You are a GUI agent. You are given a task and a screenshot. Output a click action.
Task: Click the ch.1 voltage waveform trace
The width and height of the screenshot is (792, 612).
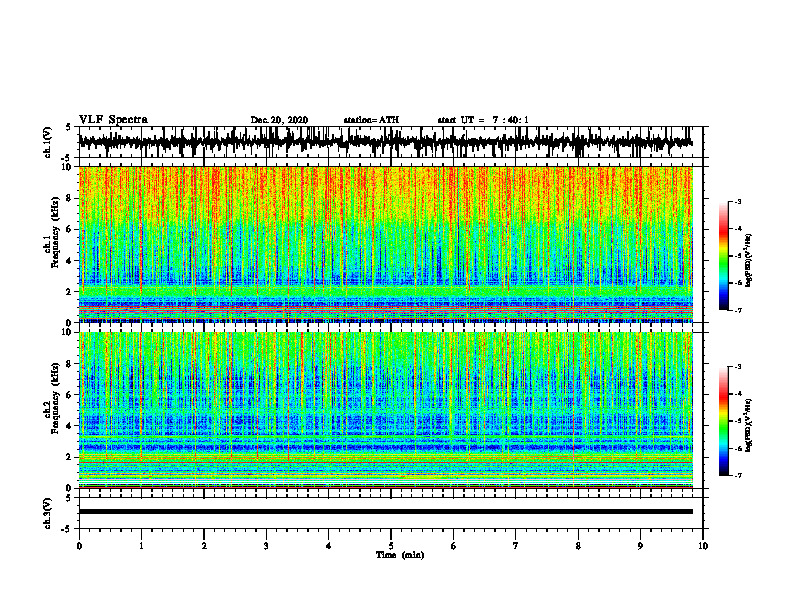point(385,142)
